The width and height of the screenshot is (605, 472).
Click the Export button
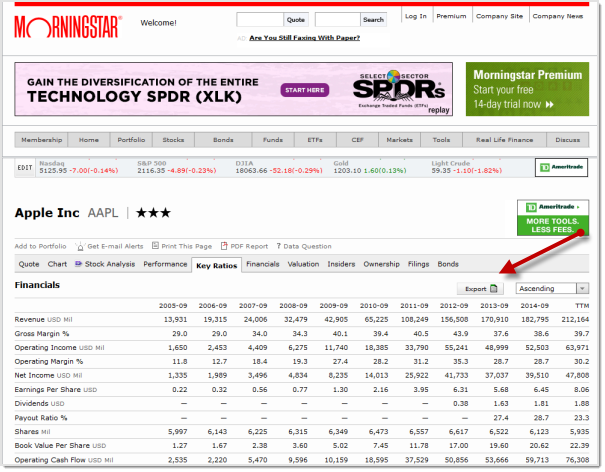[x=480, y=289]
